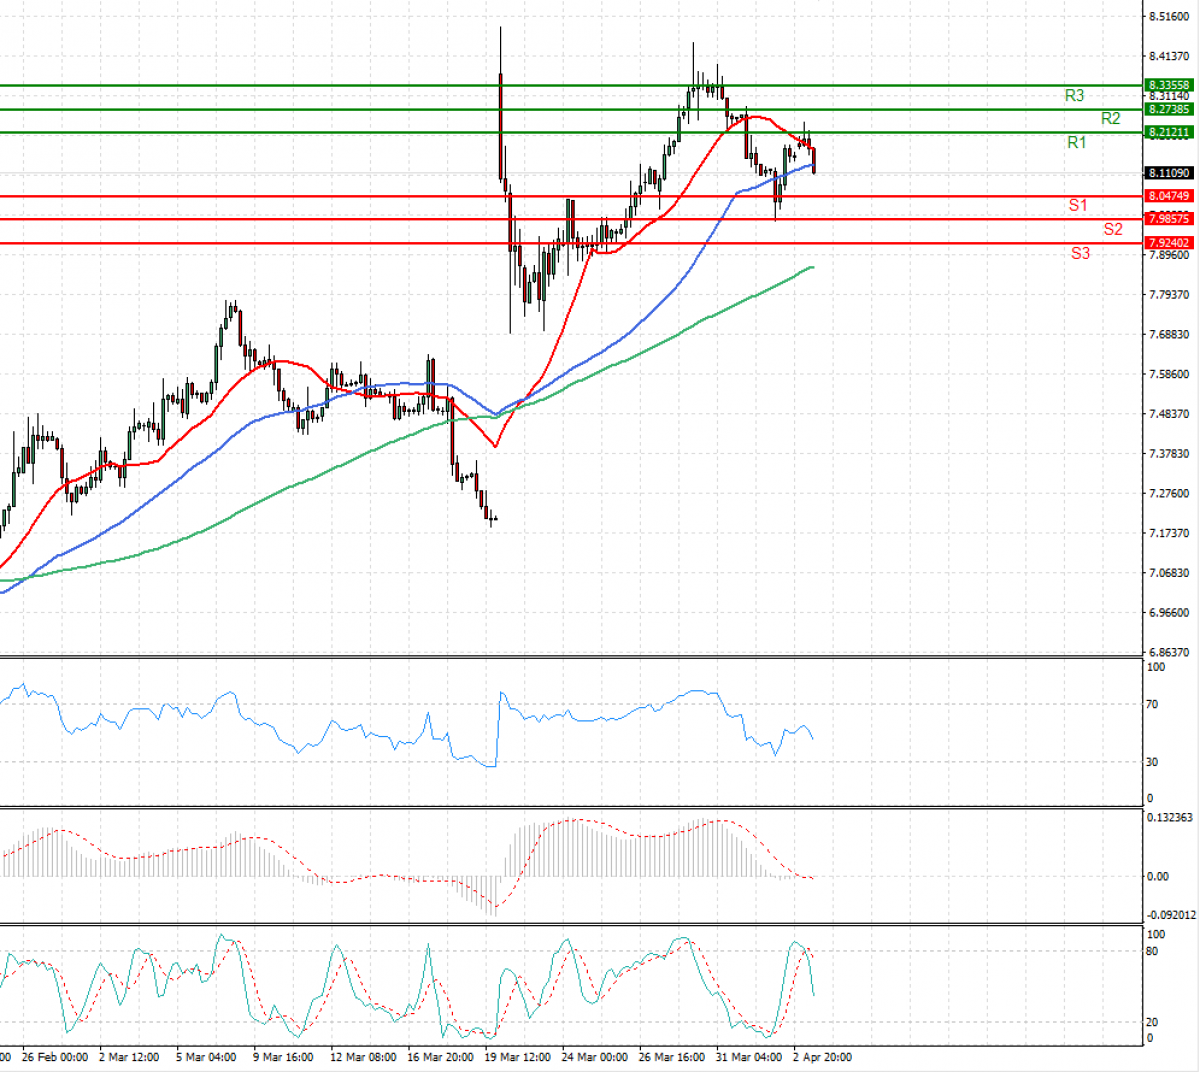The height and width of the screenshot is (1072, 1200).
Task: Select the S3 support label
Action: pos(1080,253)
